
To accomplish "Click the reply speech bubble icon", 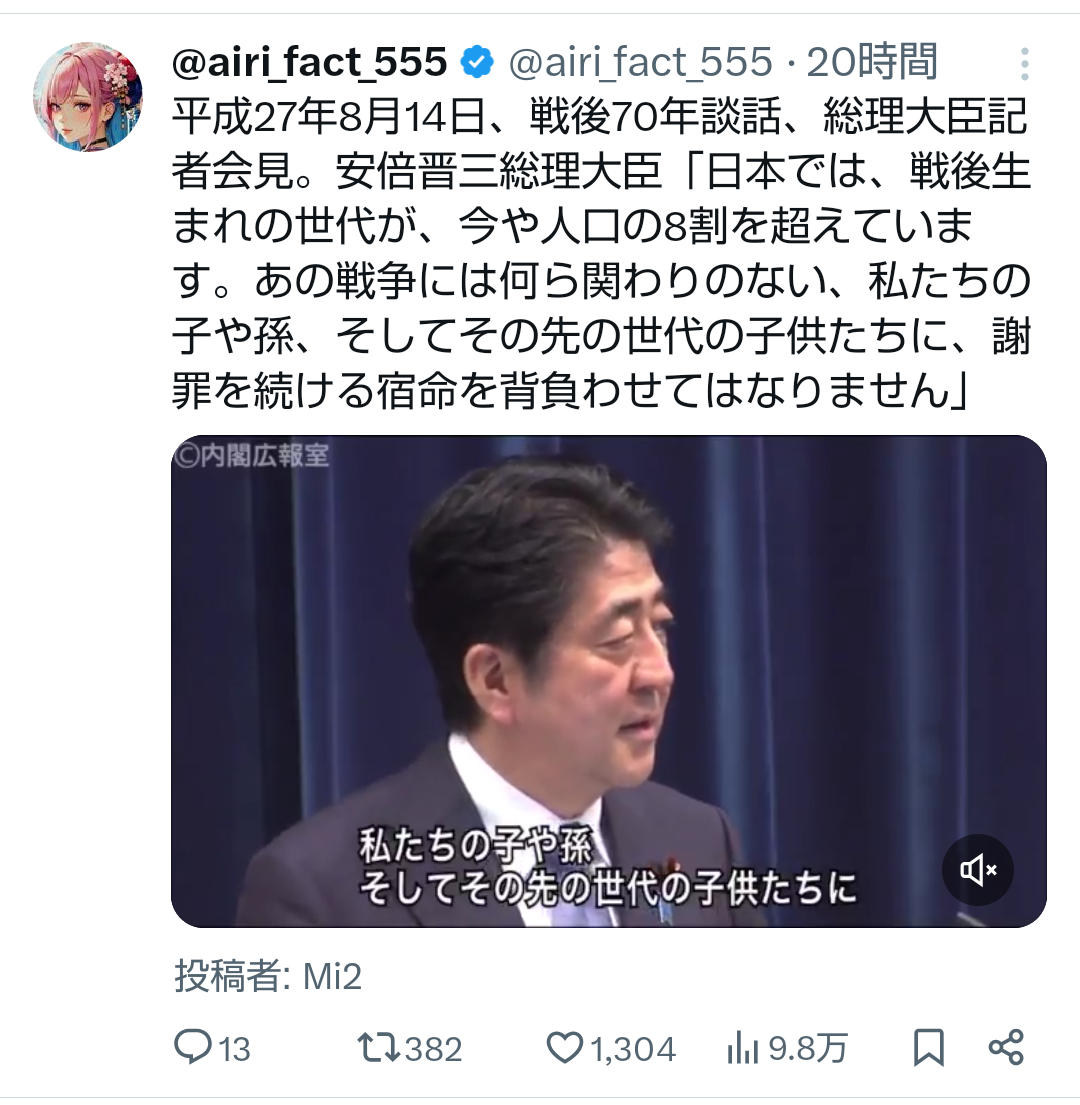I will (x=193, y=1047).
